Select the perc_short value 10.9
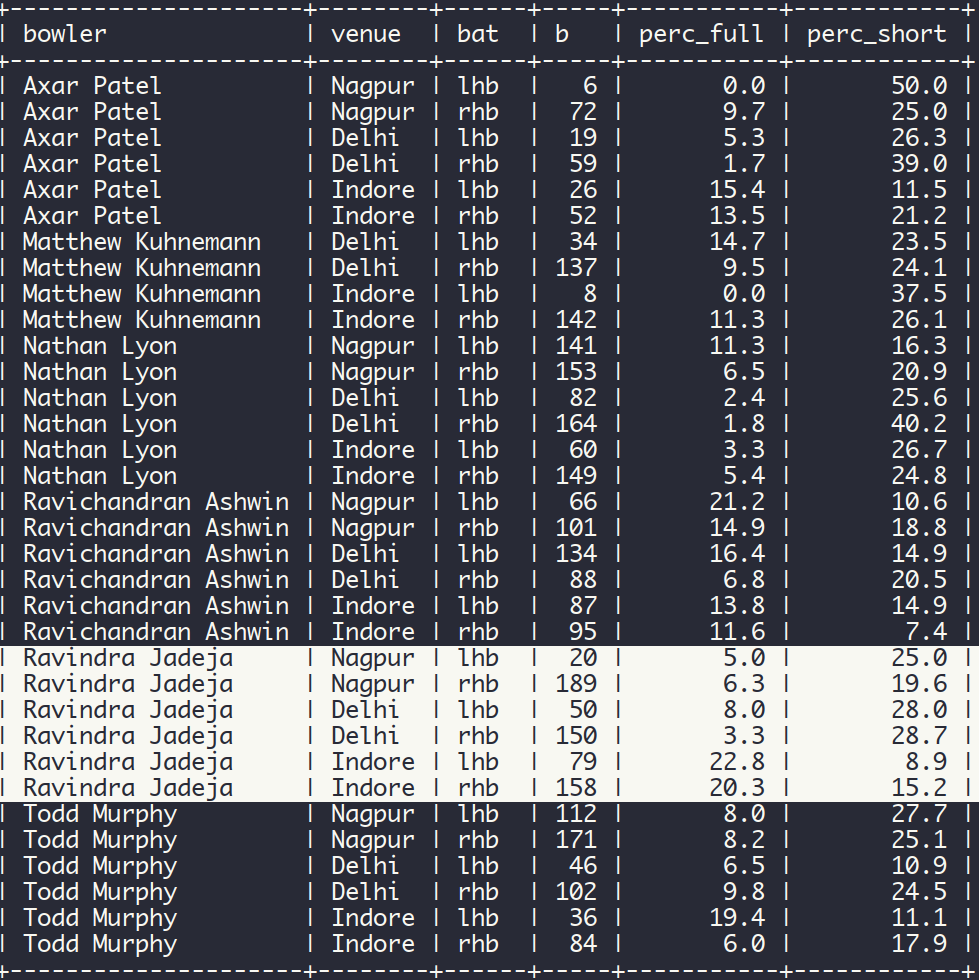Image resolution: width=979 pixels, height=980 pixels. (919, 866)
